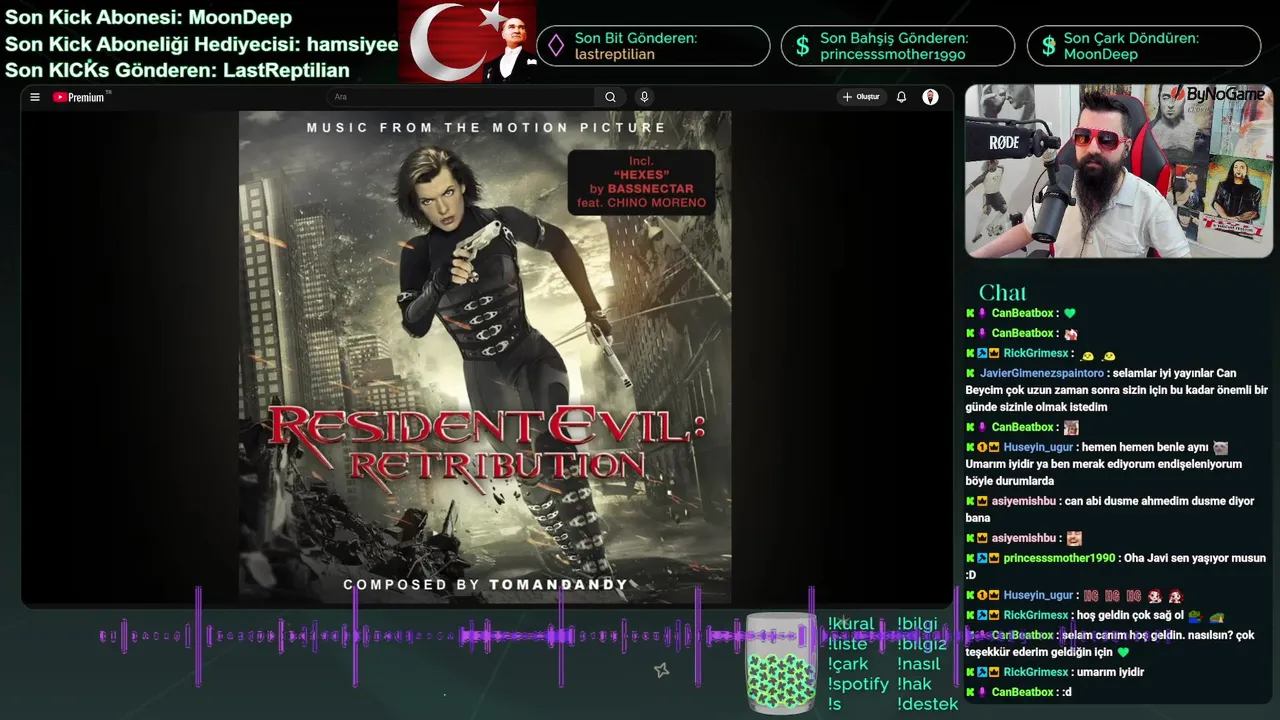The width and height of the screenshot is (1280, 720).
Task: Click the streamer webcam feed
Action: [1118, 171]
